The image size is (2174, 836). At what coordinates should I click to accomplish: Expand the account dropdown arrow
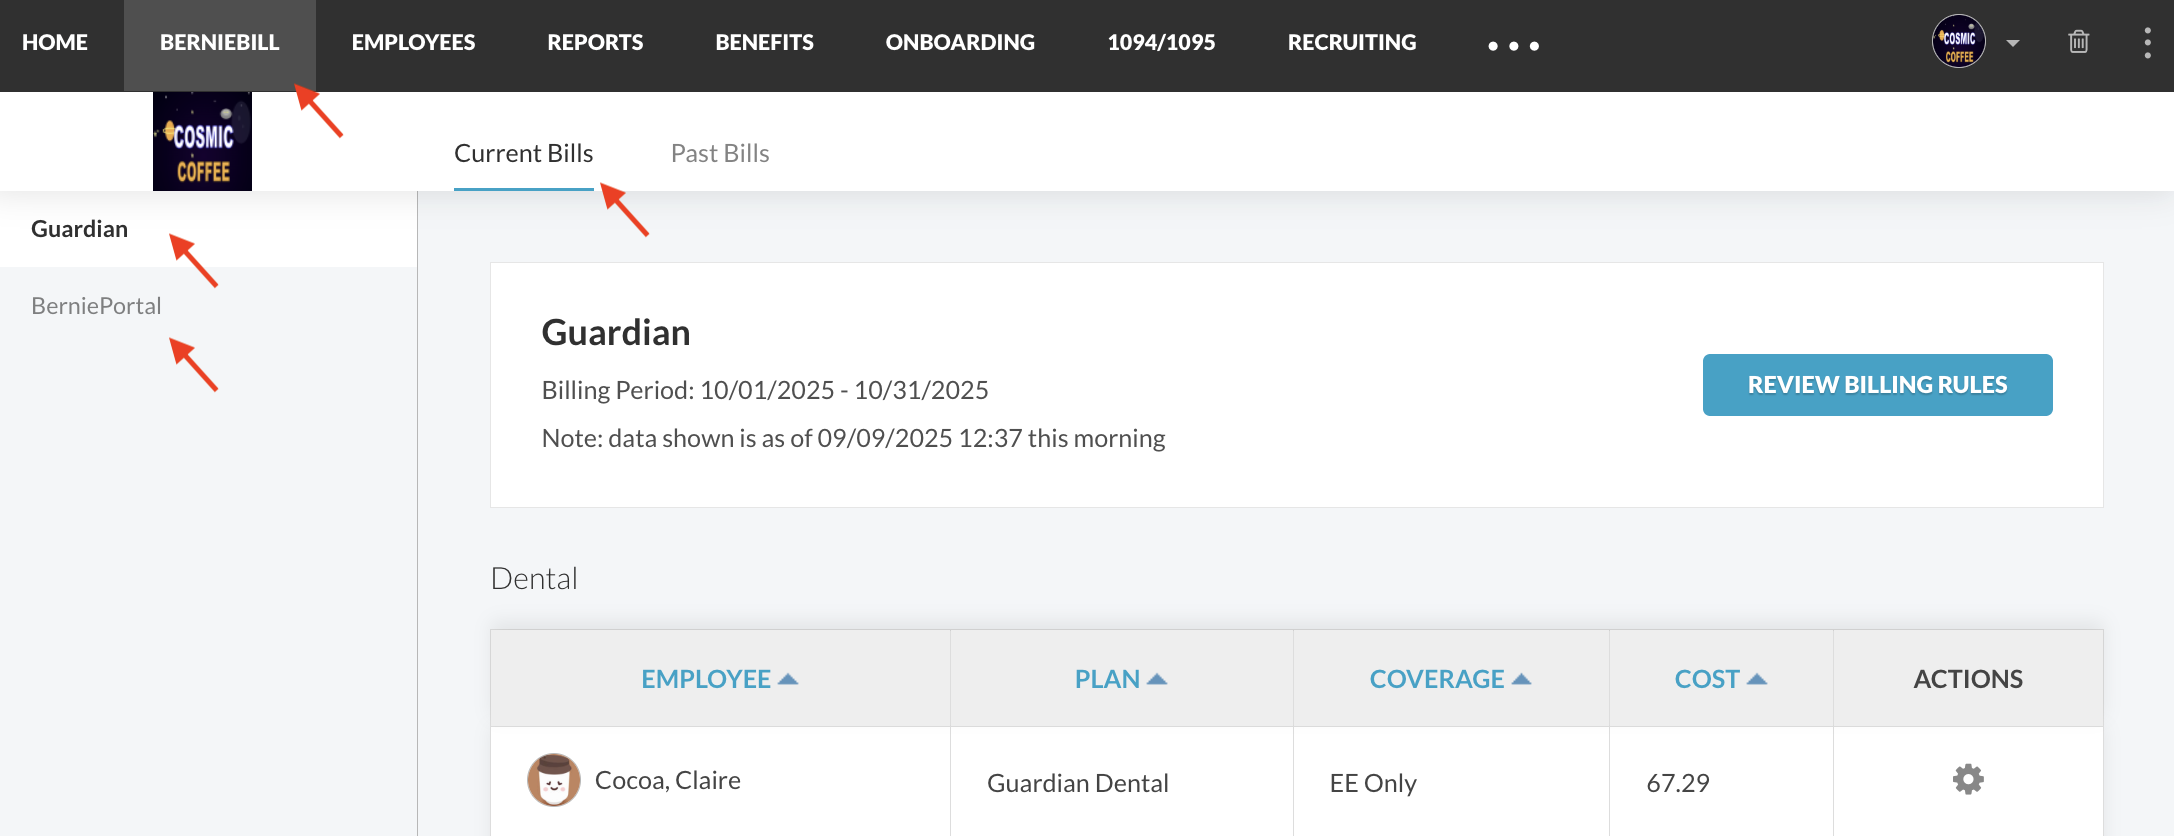(2013, 43)
